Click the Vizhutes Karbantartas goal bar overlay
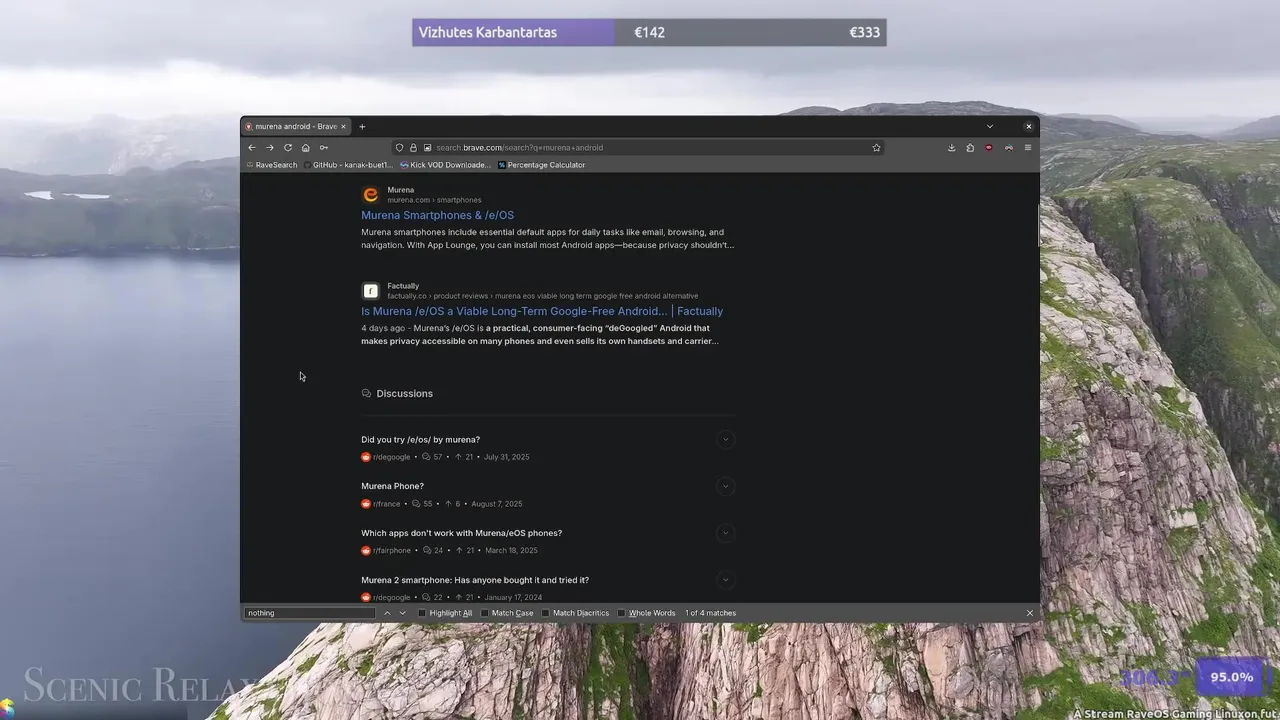 649,32
